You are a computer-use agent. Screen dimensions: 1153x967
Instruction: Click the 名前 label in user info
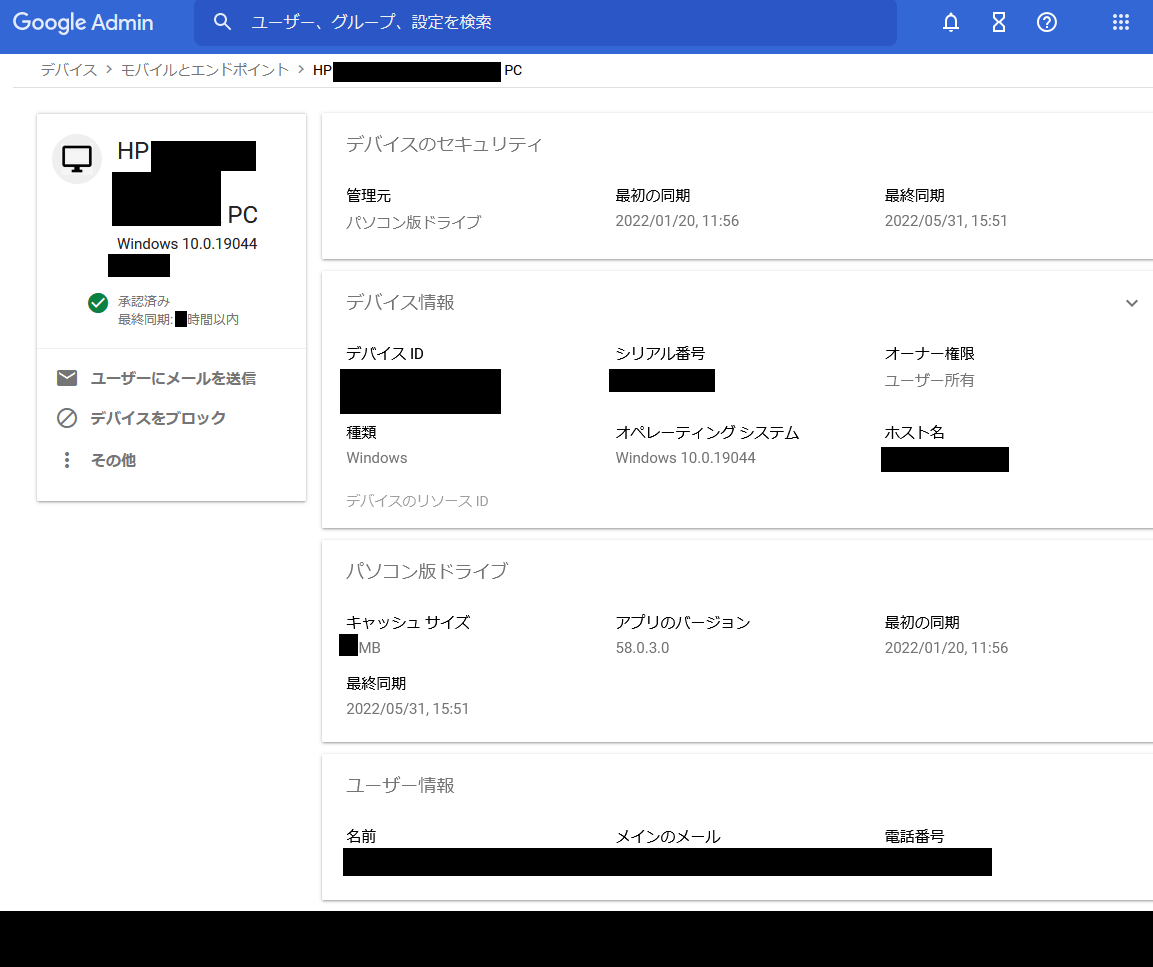pos(361,836)
